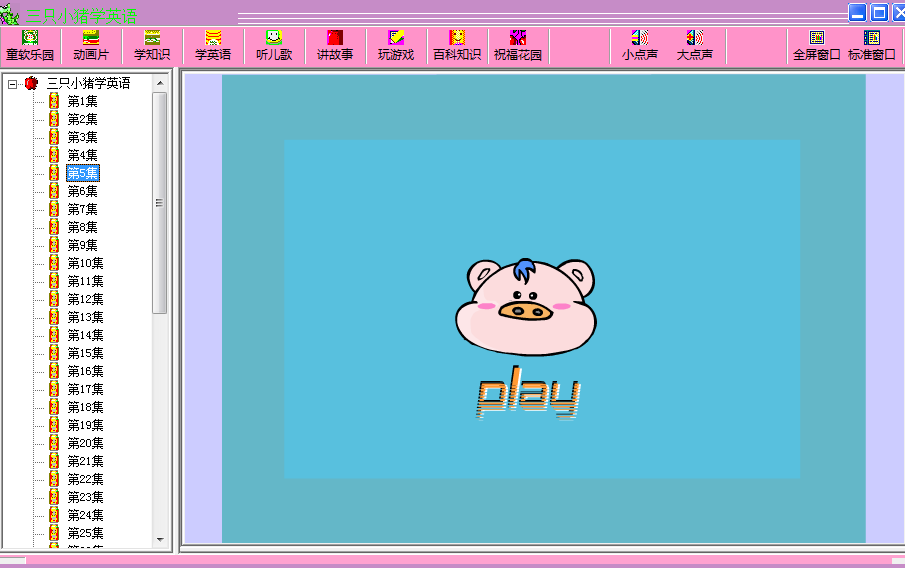Open the 百科知识 encyclopedia section
The width and height of the screenshot is (905, 568).
pos(457,46)
